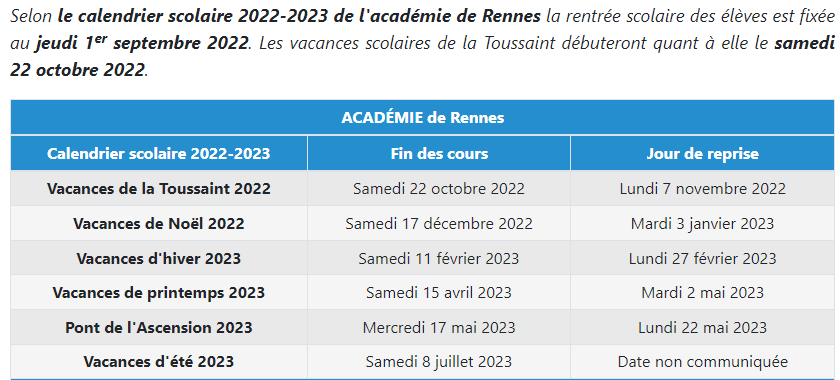Click the ACADÉMIE de Rennes table header

(423, 117)
